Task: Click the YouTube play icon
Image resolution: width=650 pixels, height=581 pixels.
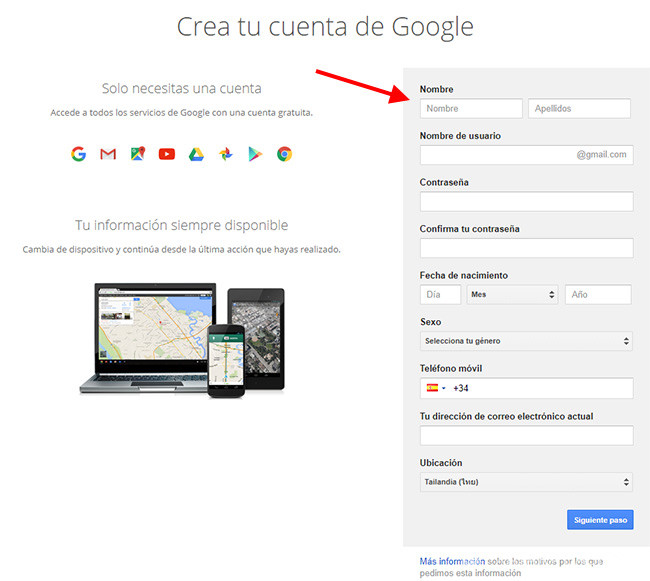Action: click(x=167, y=154)
